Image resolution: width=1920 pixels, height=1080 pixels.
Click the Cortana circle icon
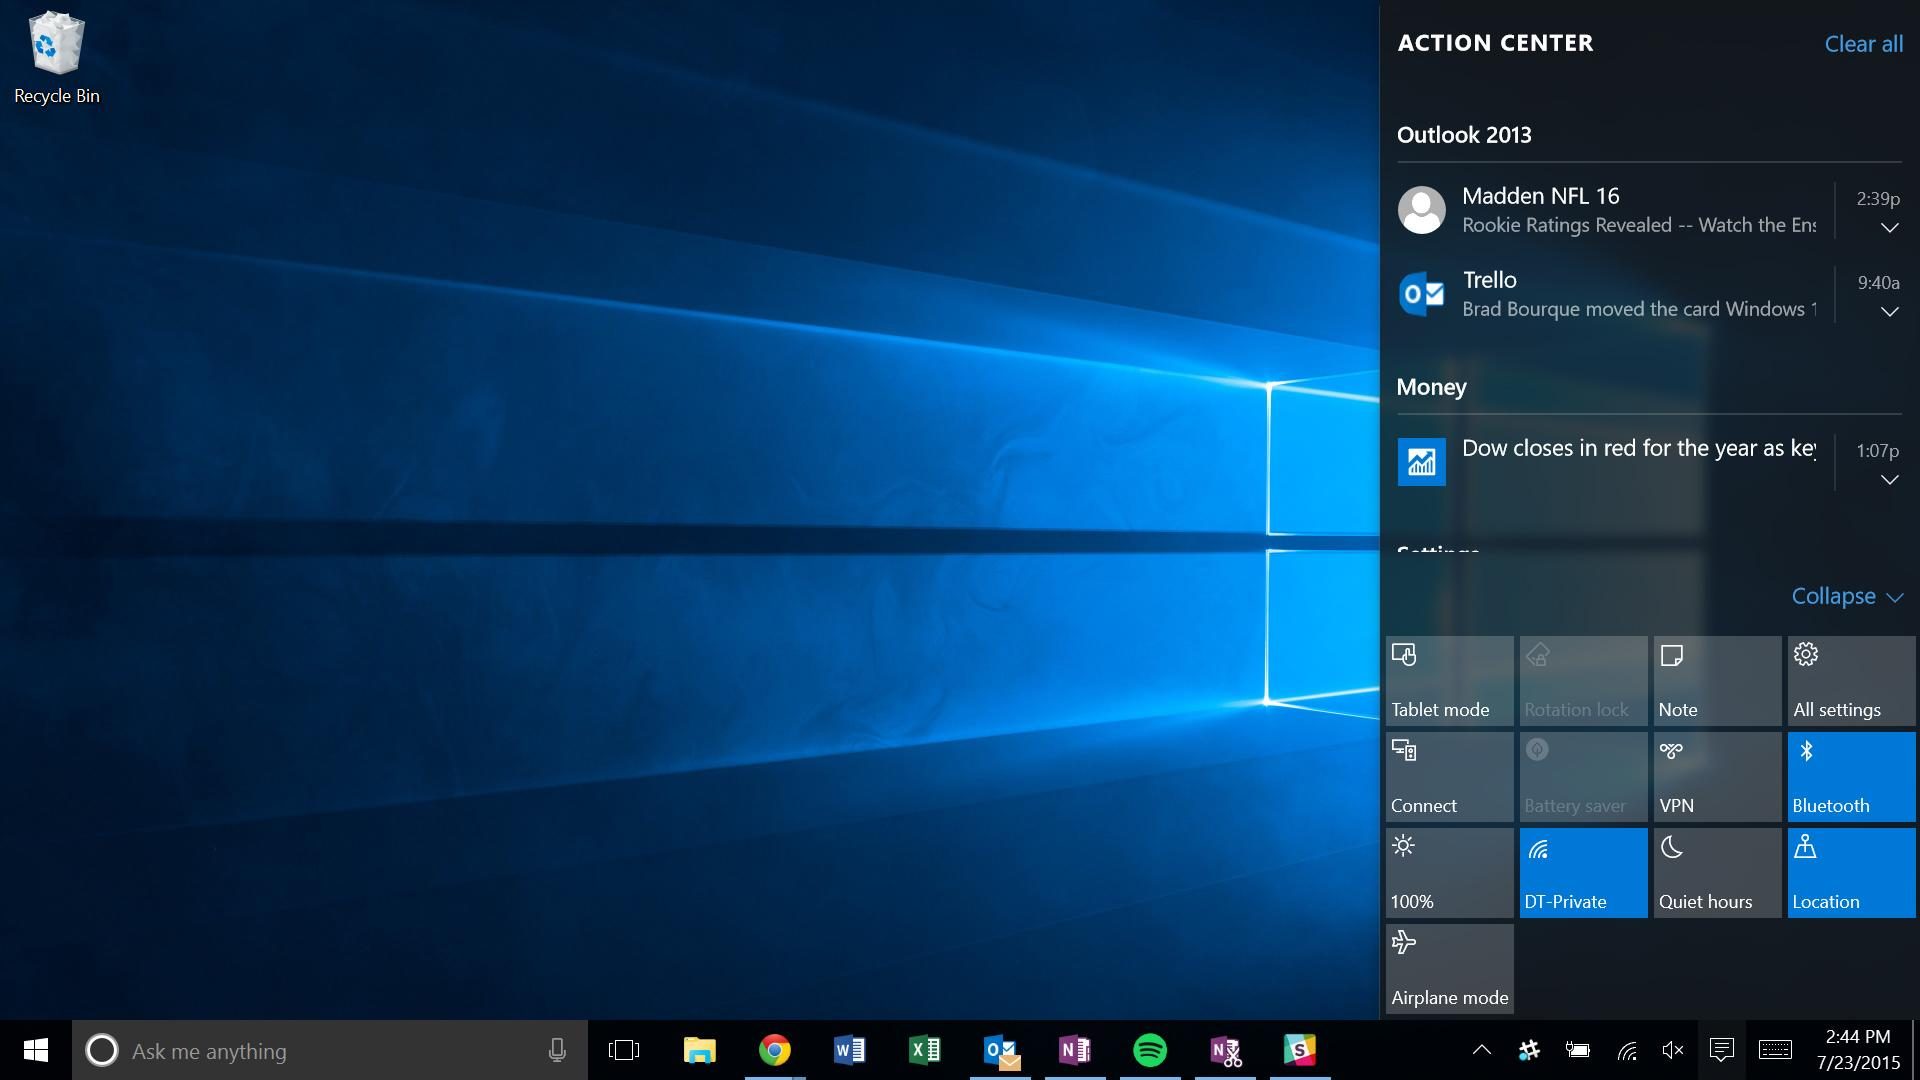(101, 1050)
